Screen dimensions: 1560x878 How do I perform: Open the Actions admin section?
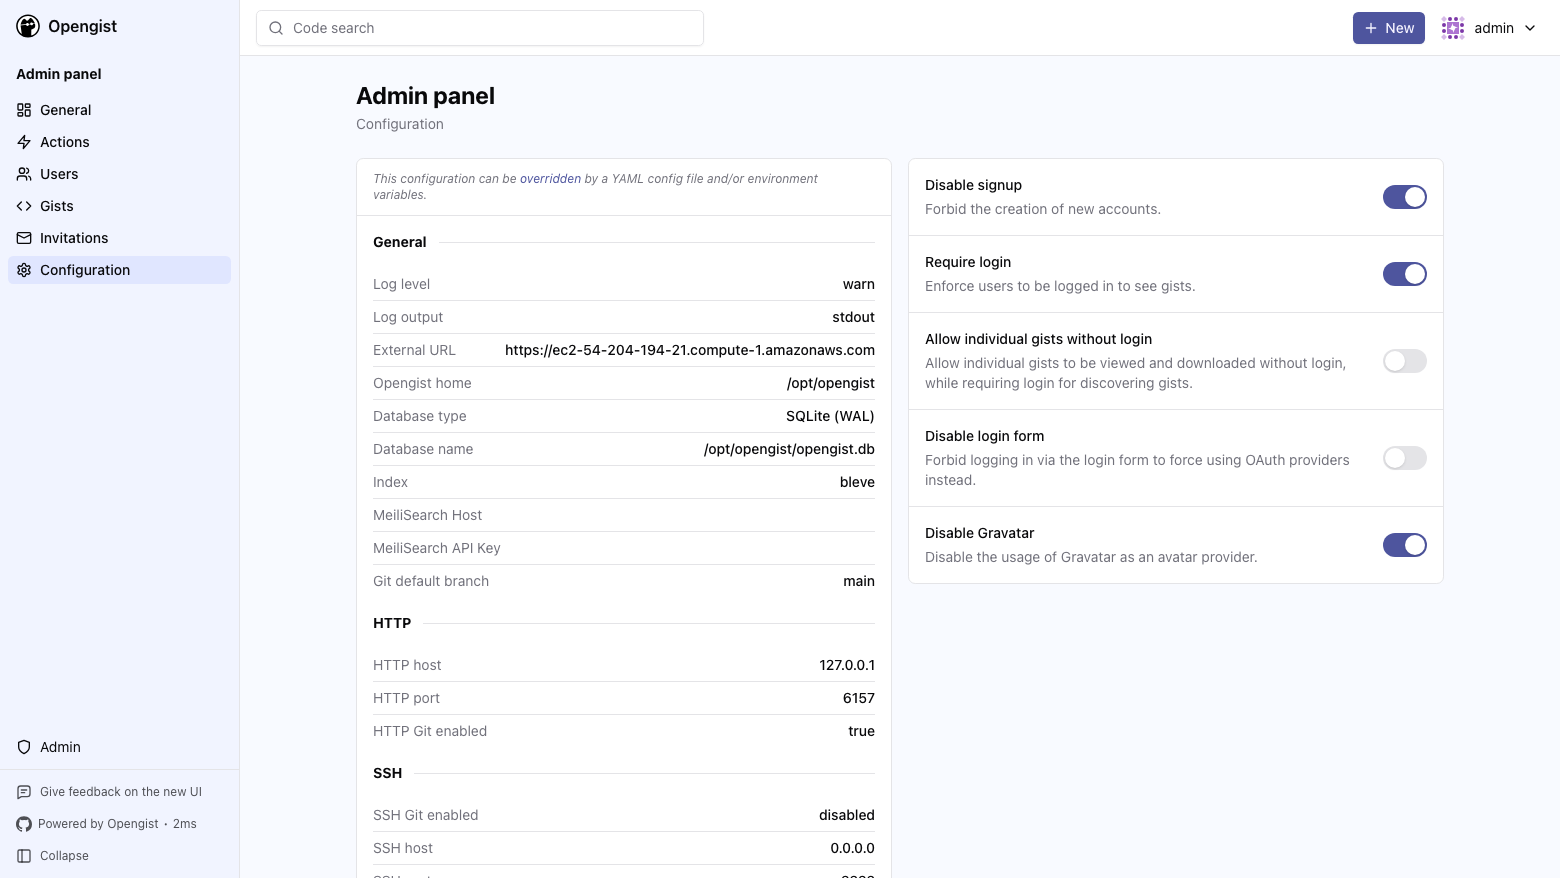click(x=119, y=142)
